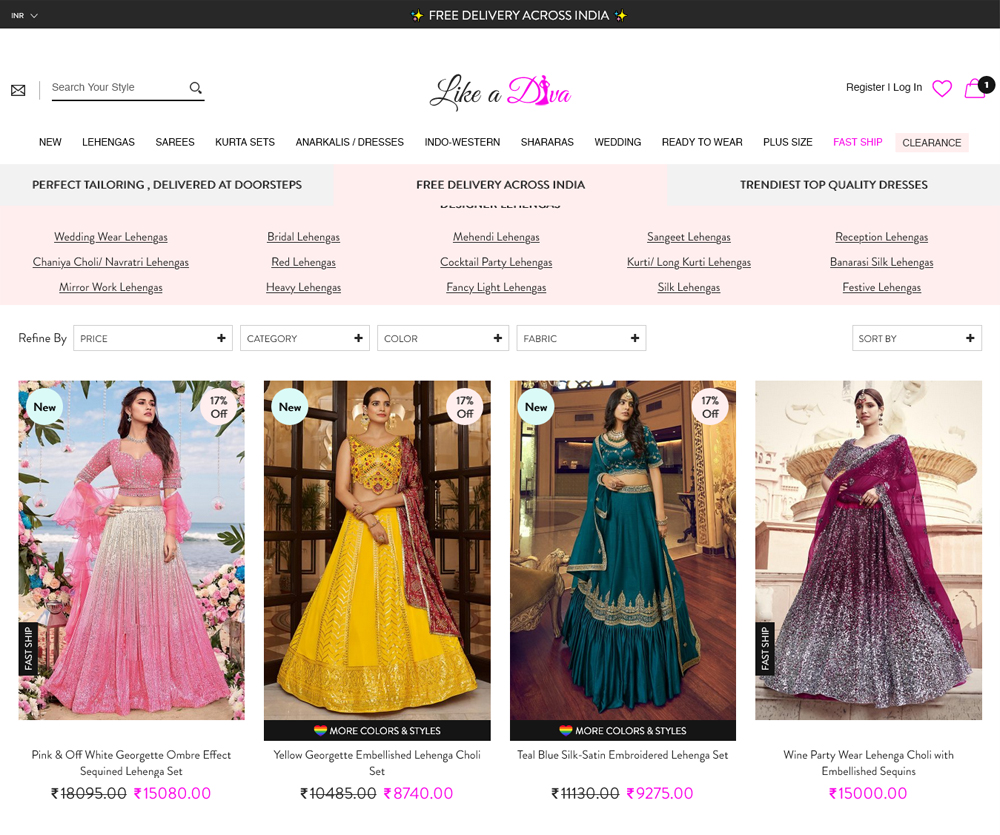Open Reception Lehengas link

pyautogui.click(x=881, y=237)
